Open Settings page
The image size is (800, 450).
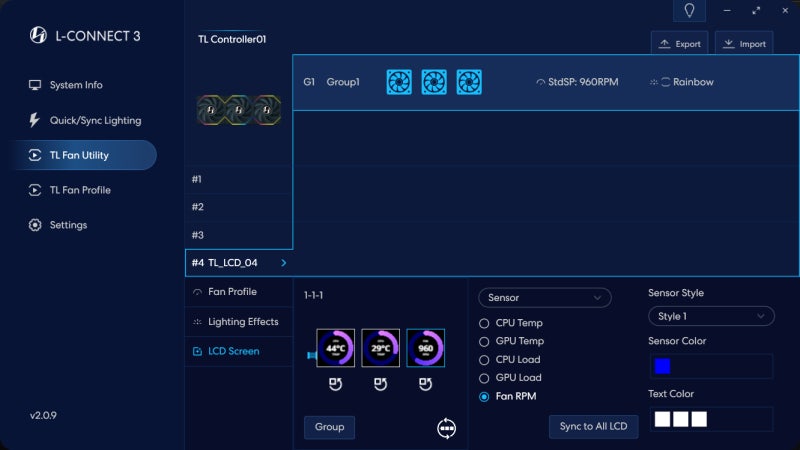click(x=58, y=225)
